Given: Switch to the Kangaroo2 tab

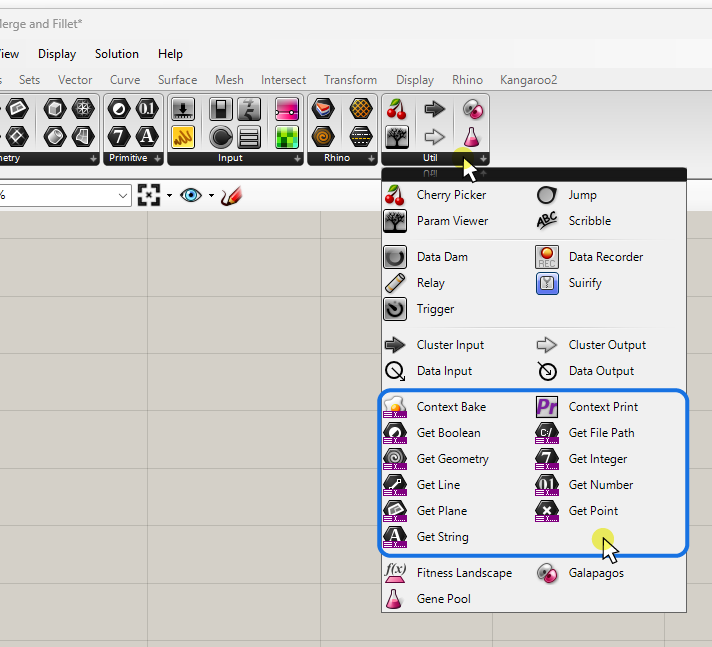Looking at the screenshot, I should [528, 80].
